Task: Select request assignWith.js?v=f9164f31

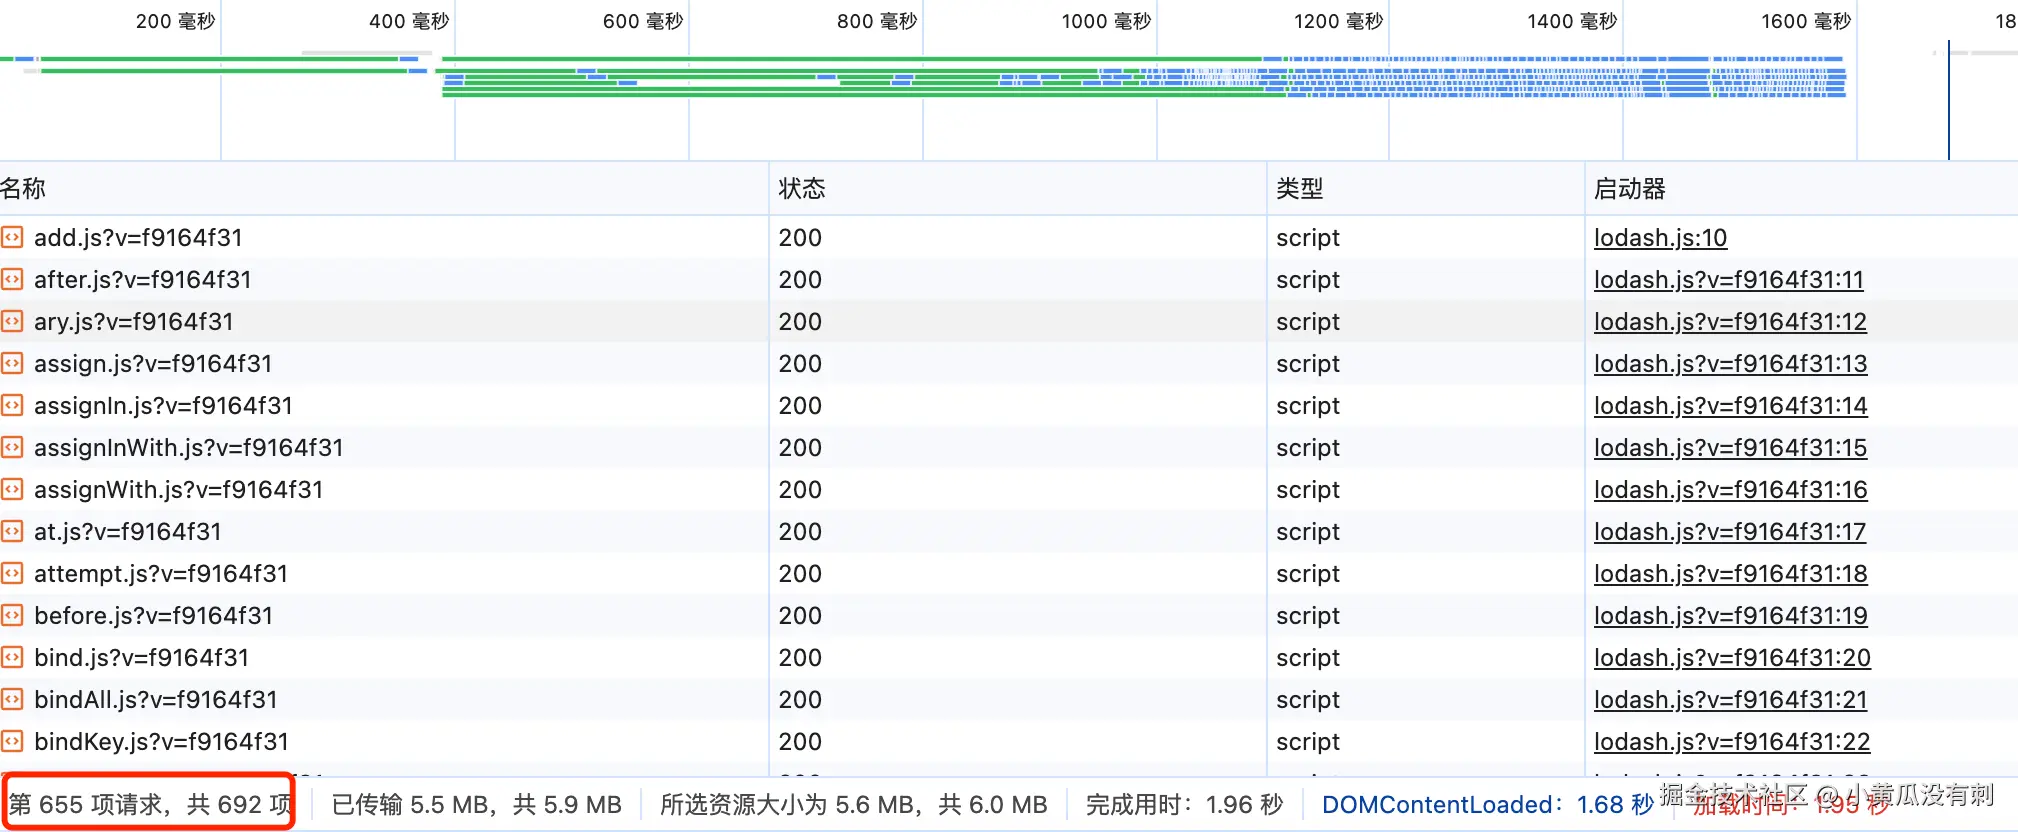Action: tap(178, 490)
